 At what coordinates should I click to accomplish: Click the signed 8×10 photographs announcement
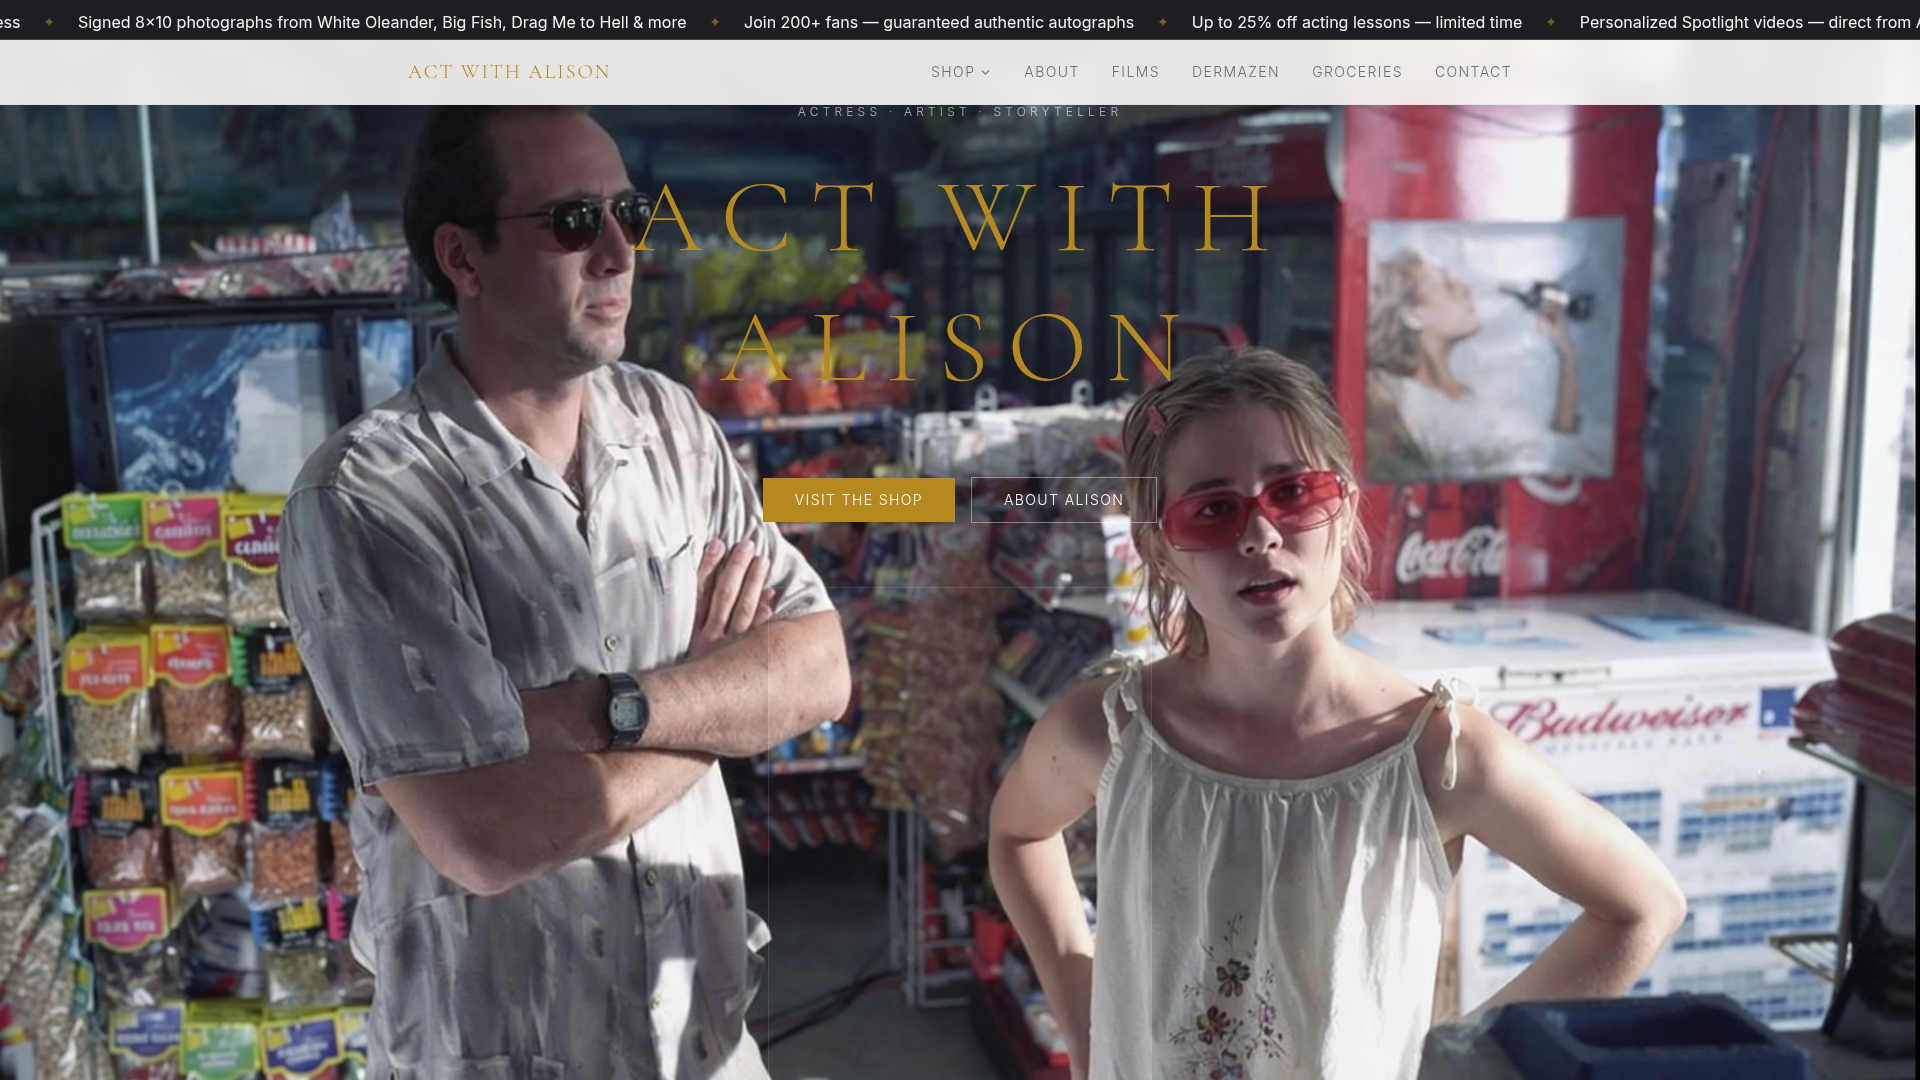click(382, 22)
